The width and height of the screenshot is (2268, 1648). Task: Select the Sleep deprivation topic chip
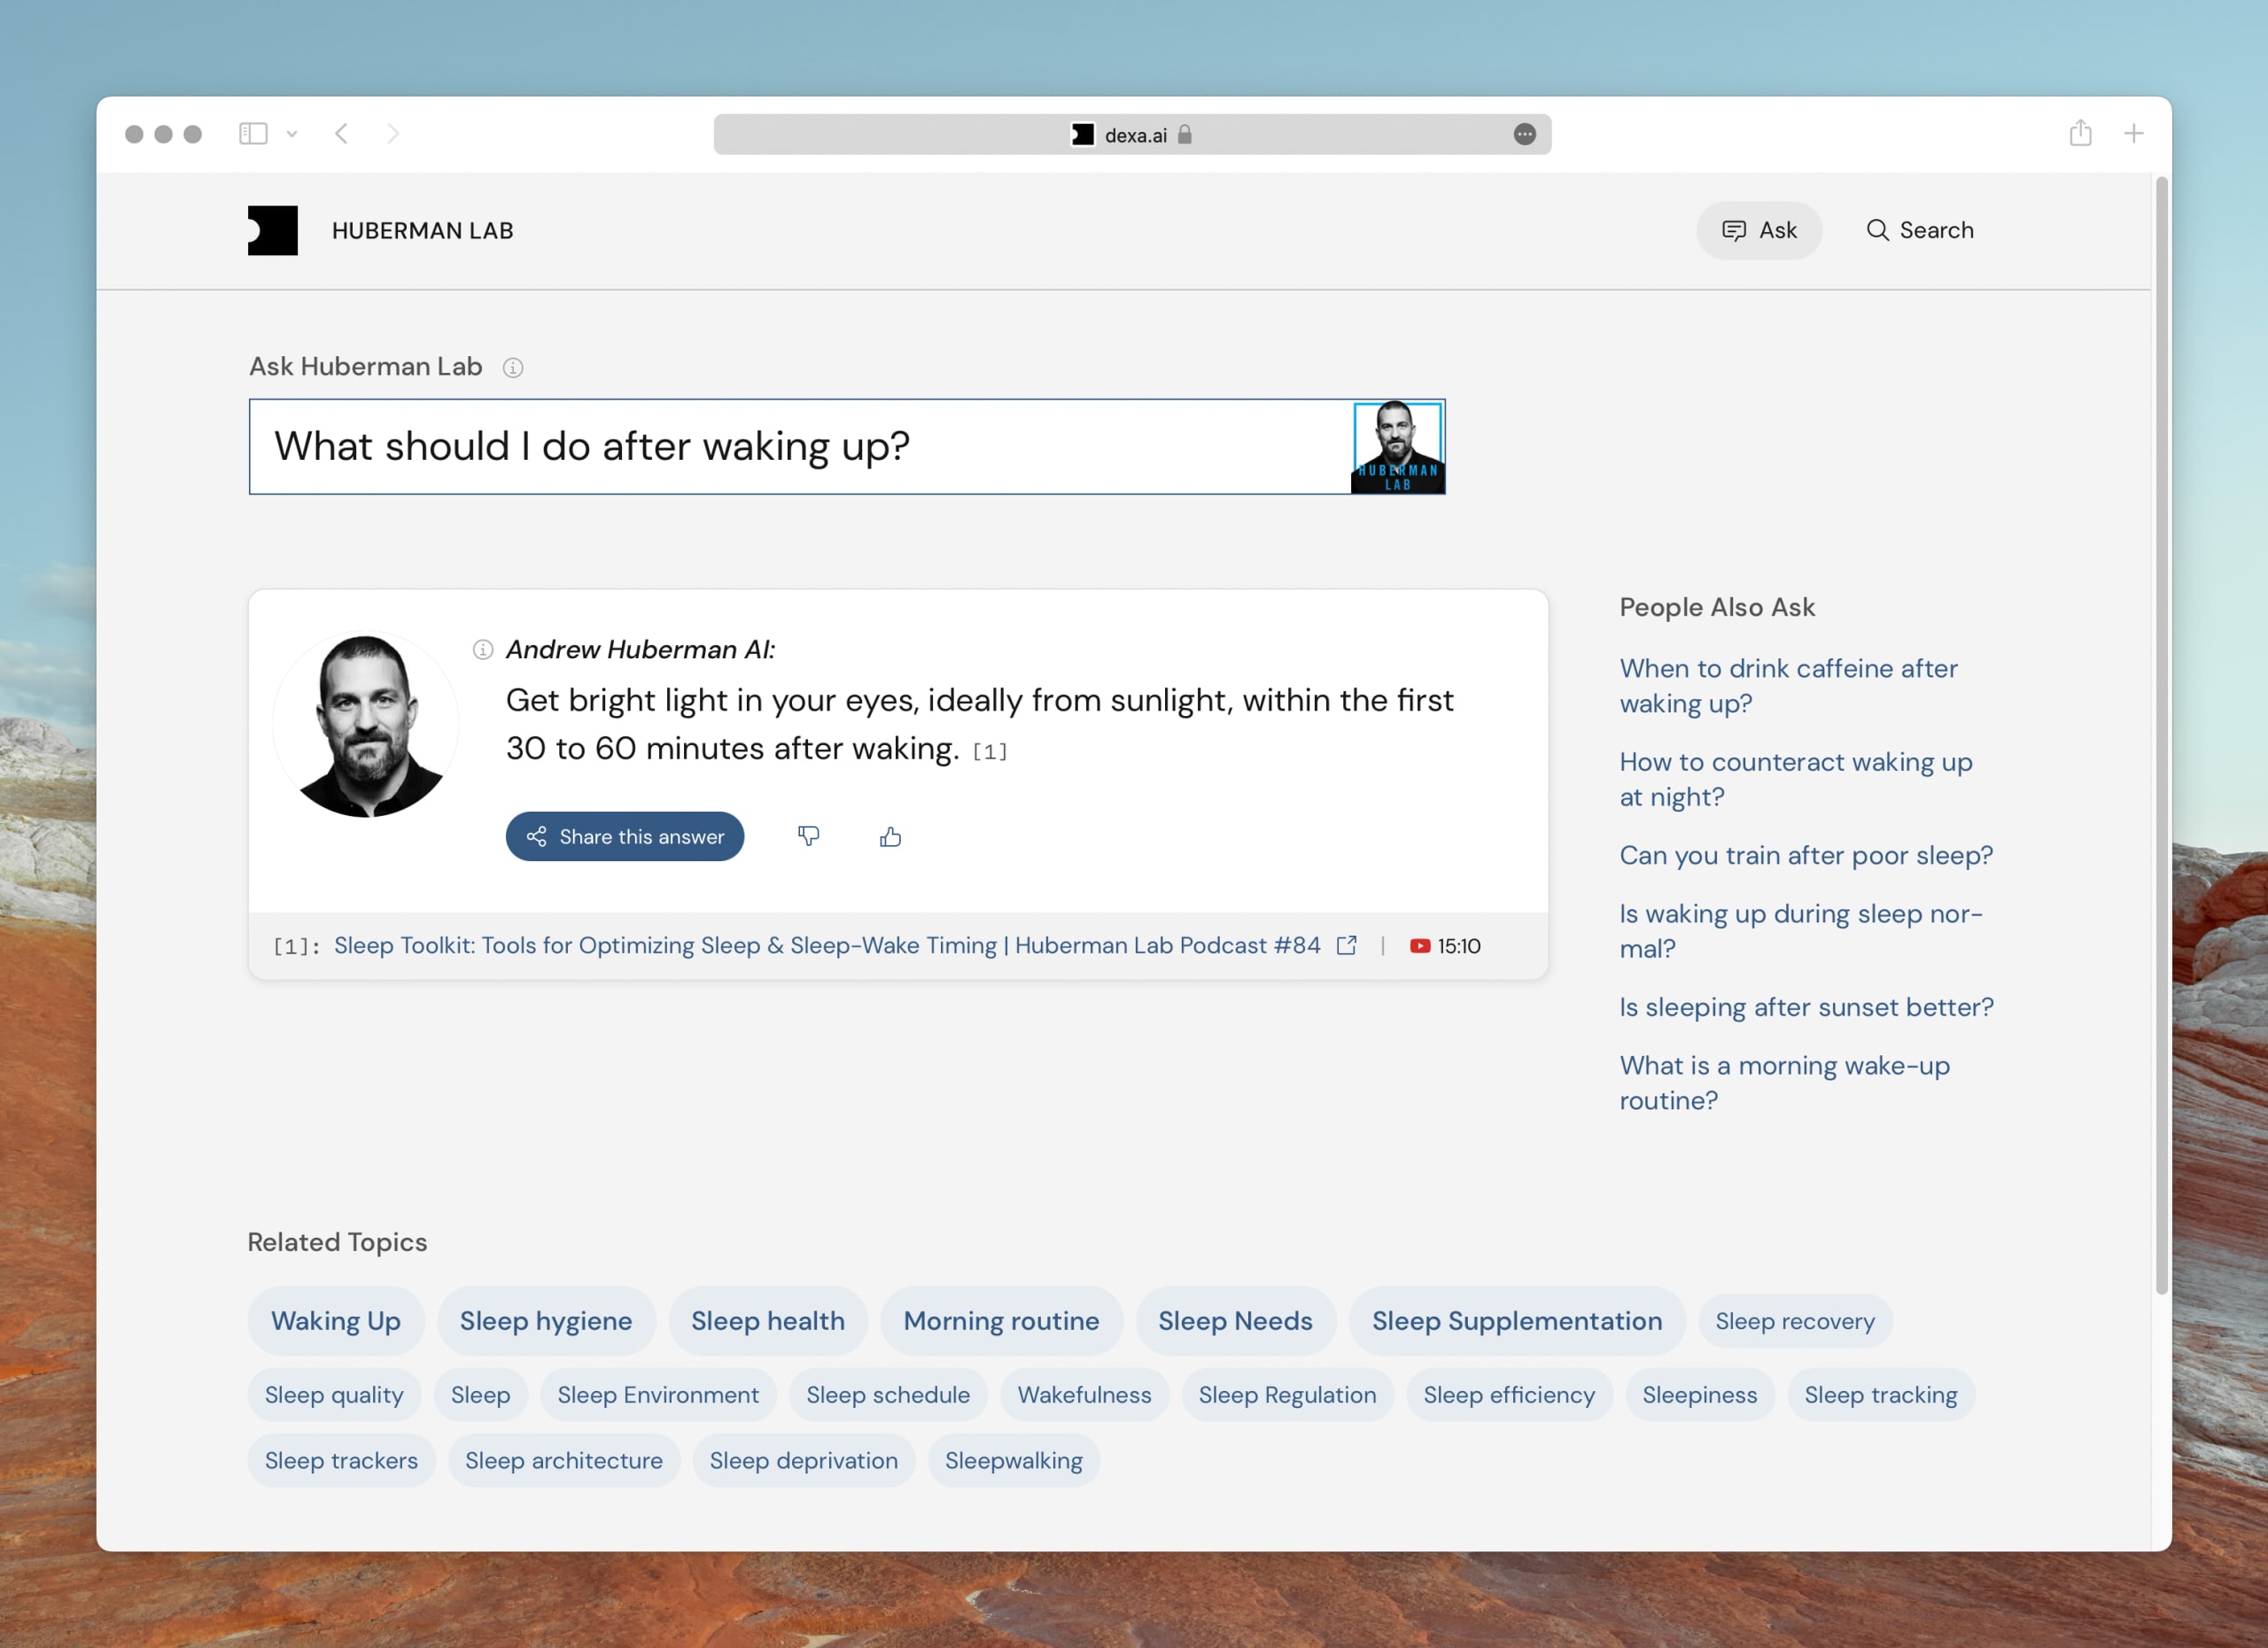[803, 1460]
